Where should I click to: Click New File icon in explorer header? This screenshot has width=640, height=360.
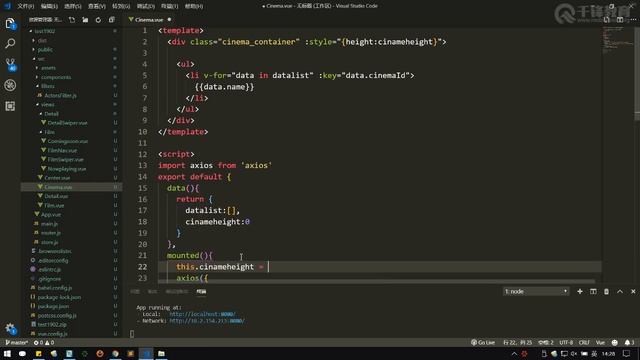[x=72, y=20]
